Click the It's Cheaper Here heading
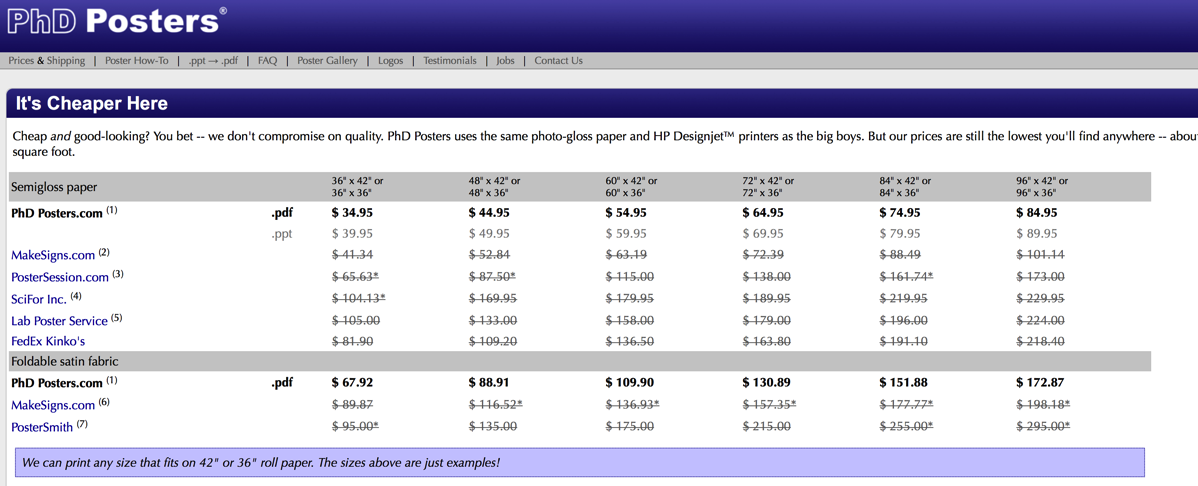The image size is (1198, 486). coord(92,103)
